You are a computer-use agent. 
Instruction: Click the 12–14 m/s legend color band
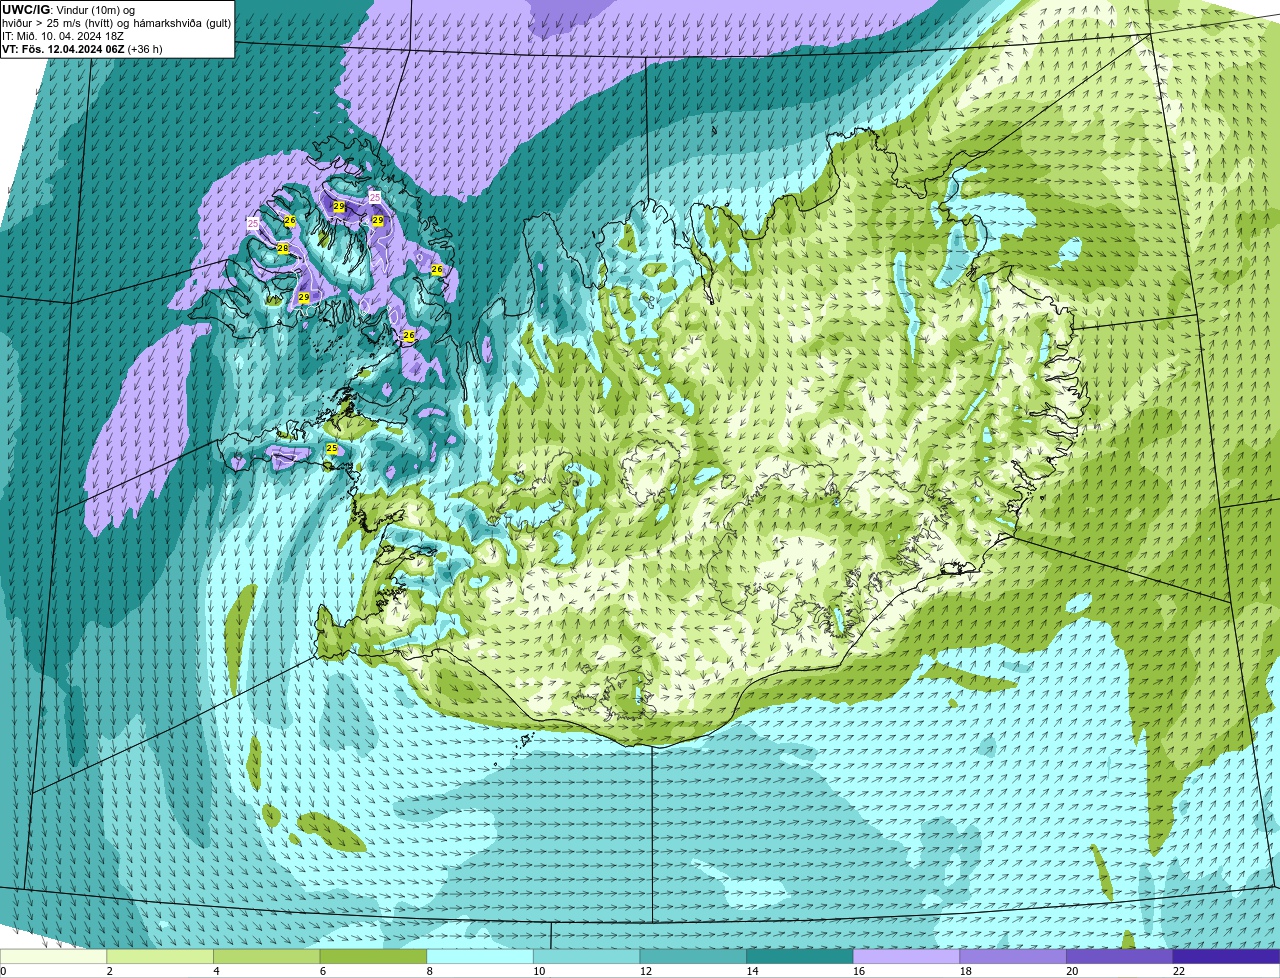(x=693, y=956)
